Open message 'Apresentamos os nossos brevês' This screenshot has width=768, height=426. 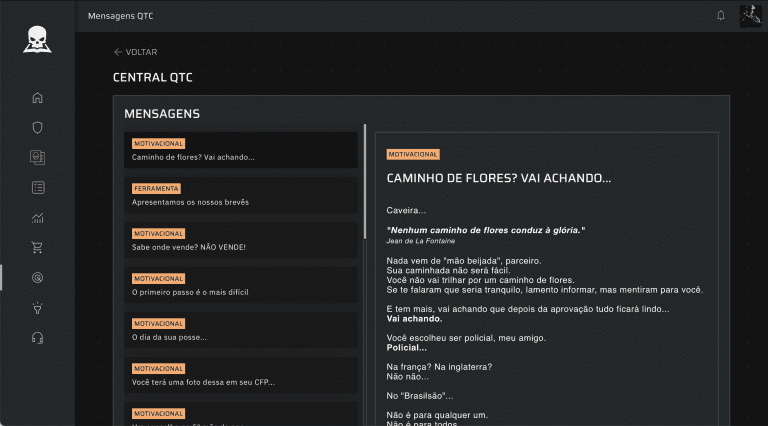coord(240,195)
